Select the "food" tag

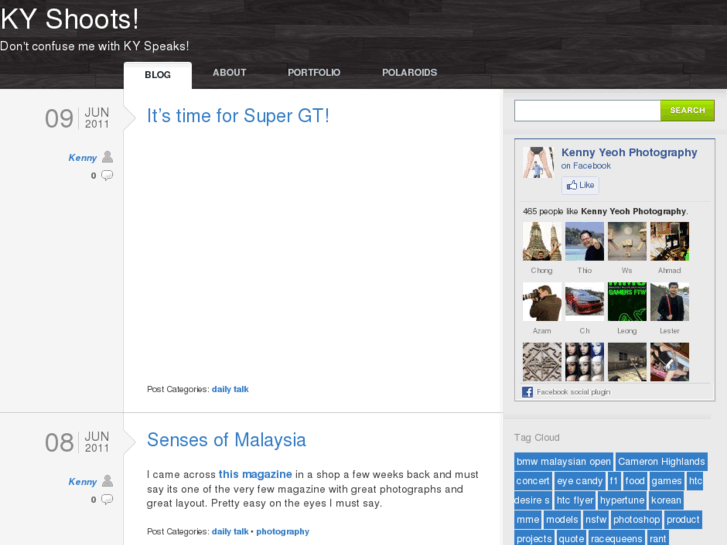point(635,481)
